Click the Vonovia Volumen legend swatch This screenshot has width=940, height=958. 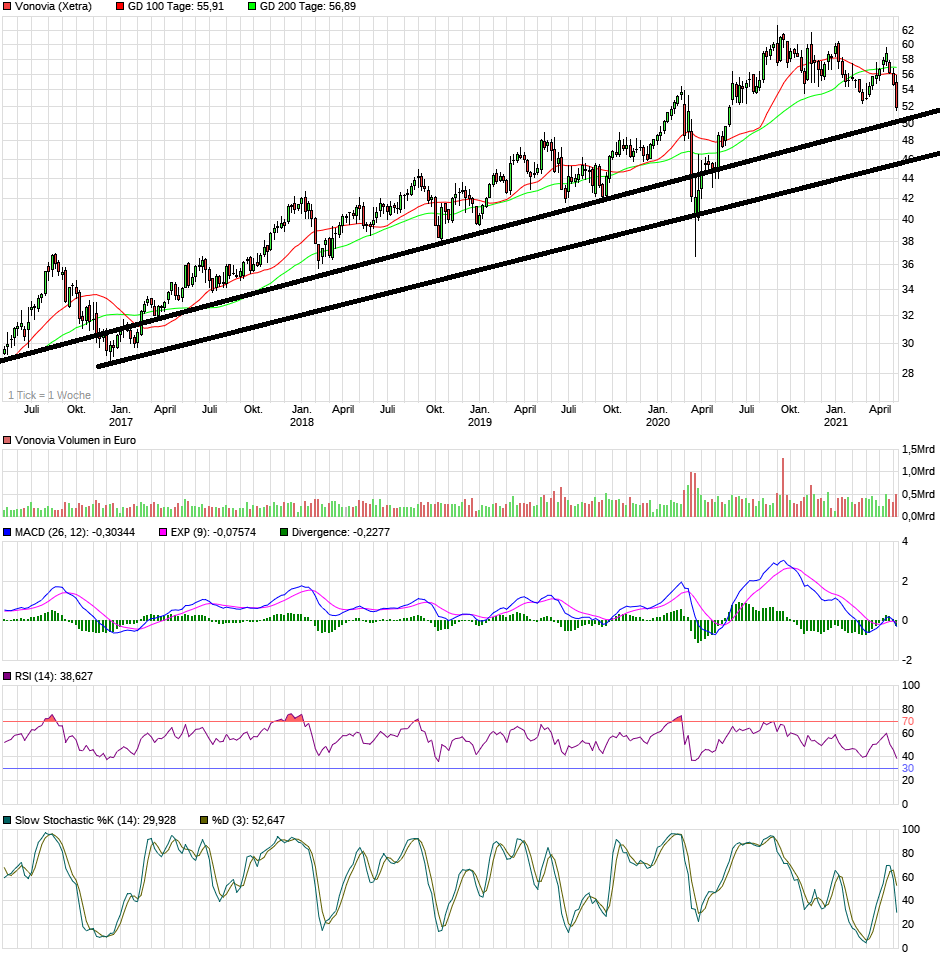[x=7, y=441]
